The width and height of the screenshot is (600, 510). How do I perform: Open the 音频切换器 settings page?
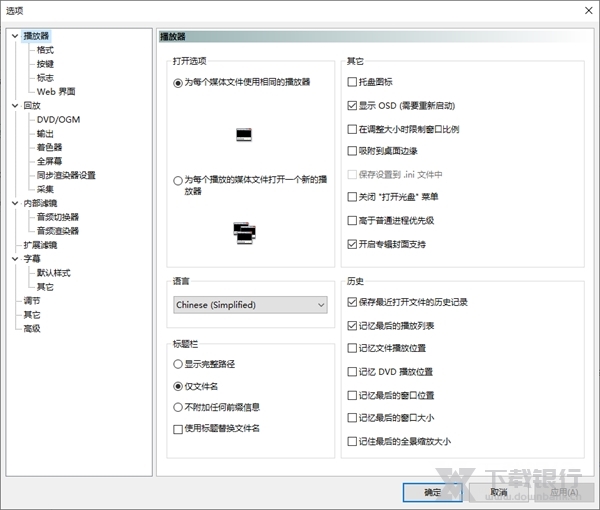[58, 217]
